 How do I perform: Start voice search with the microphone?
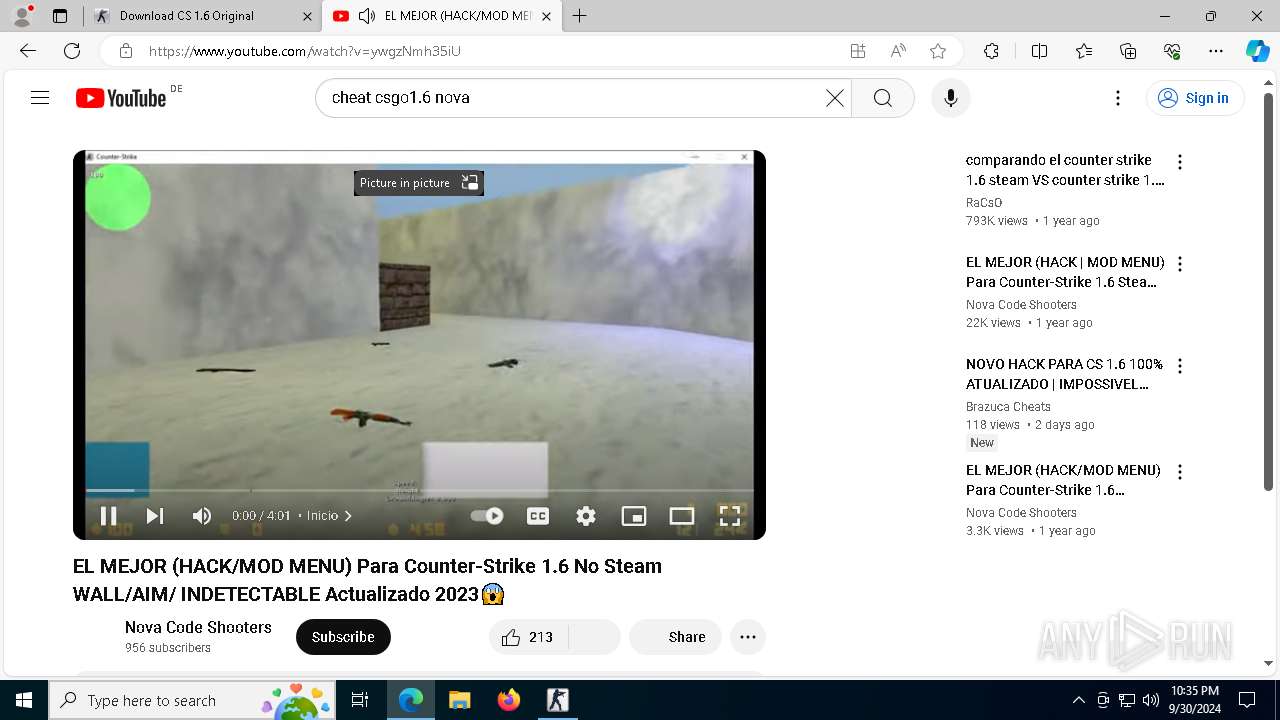(951, 98)
